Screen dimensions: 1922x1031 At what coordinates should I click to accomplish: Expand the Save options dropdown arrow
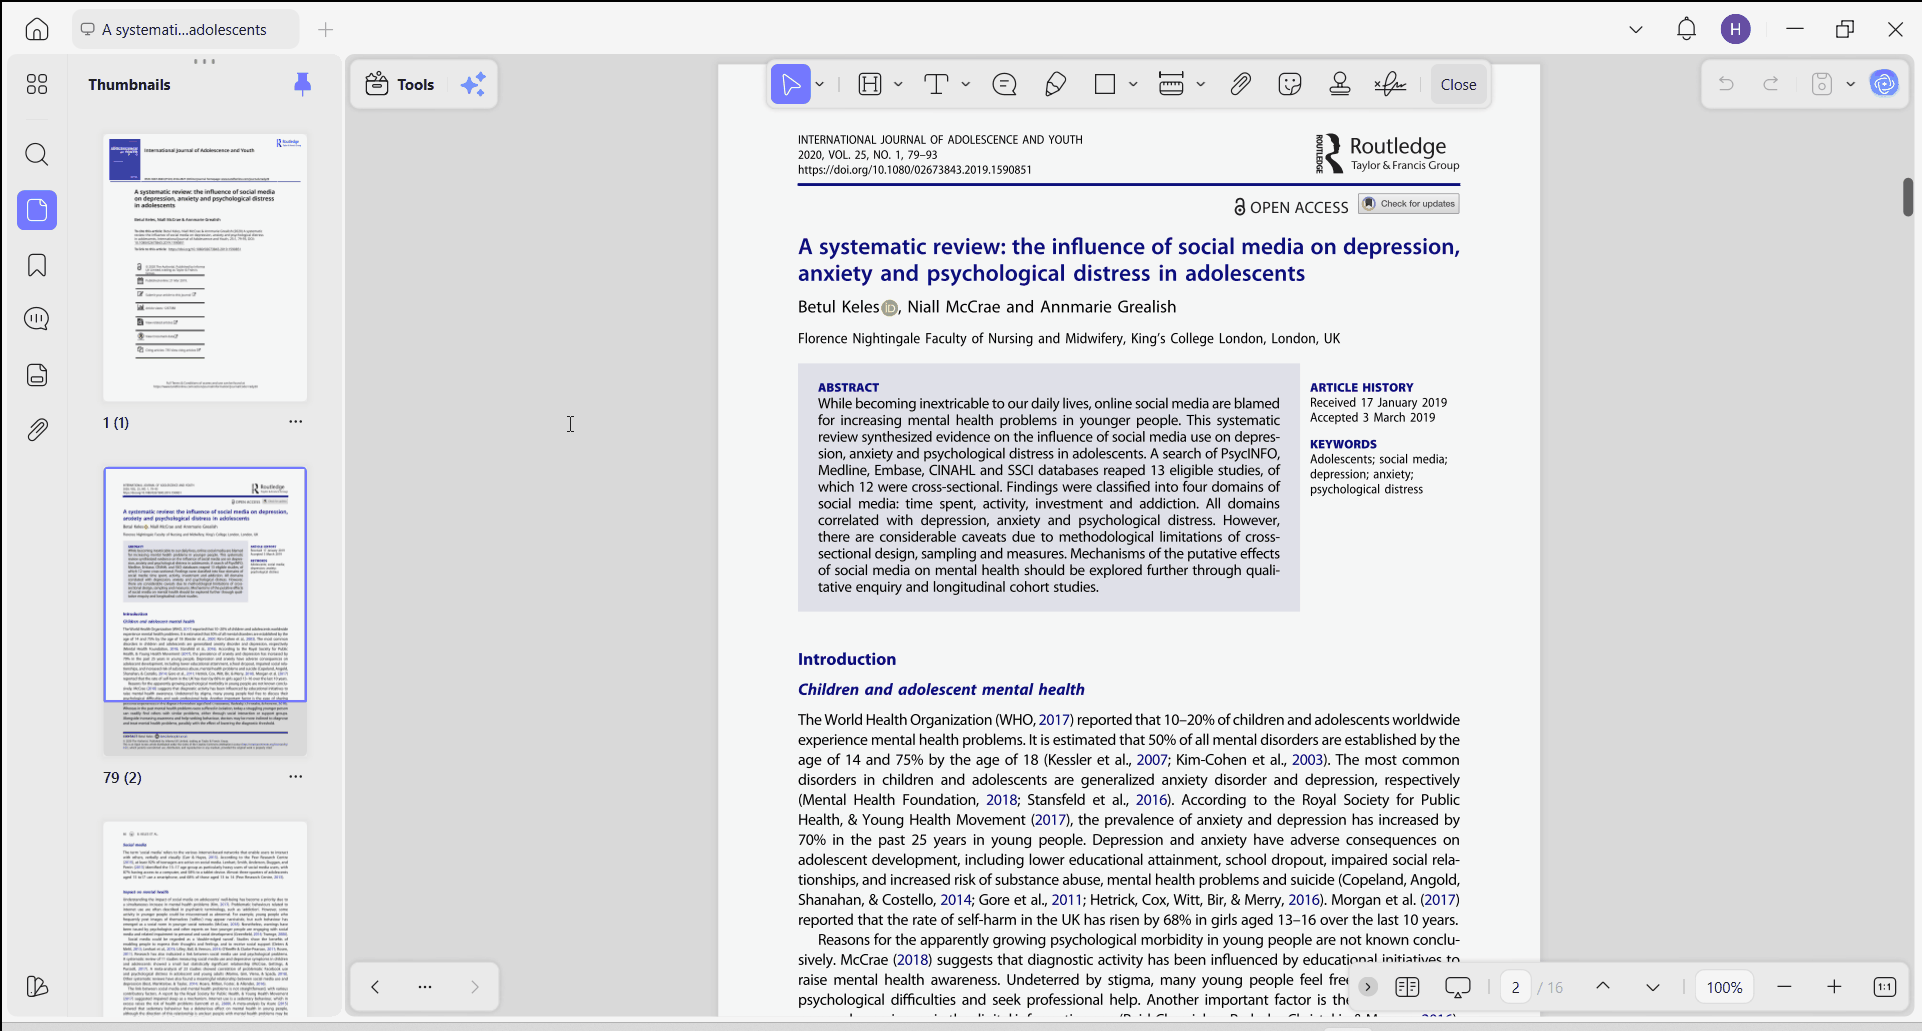tap(1851, 84)
